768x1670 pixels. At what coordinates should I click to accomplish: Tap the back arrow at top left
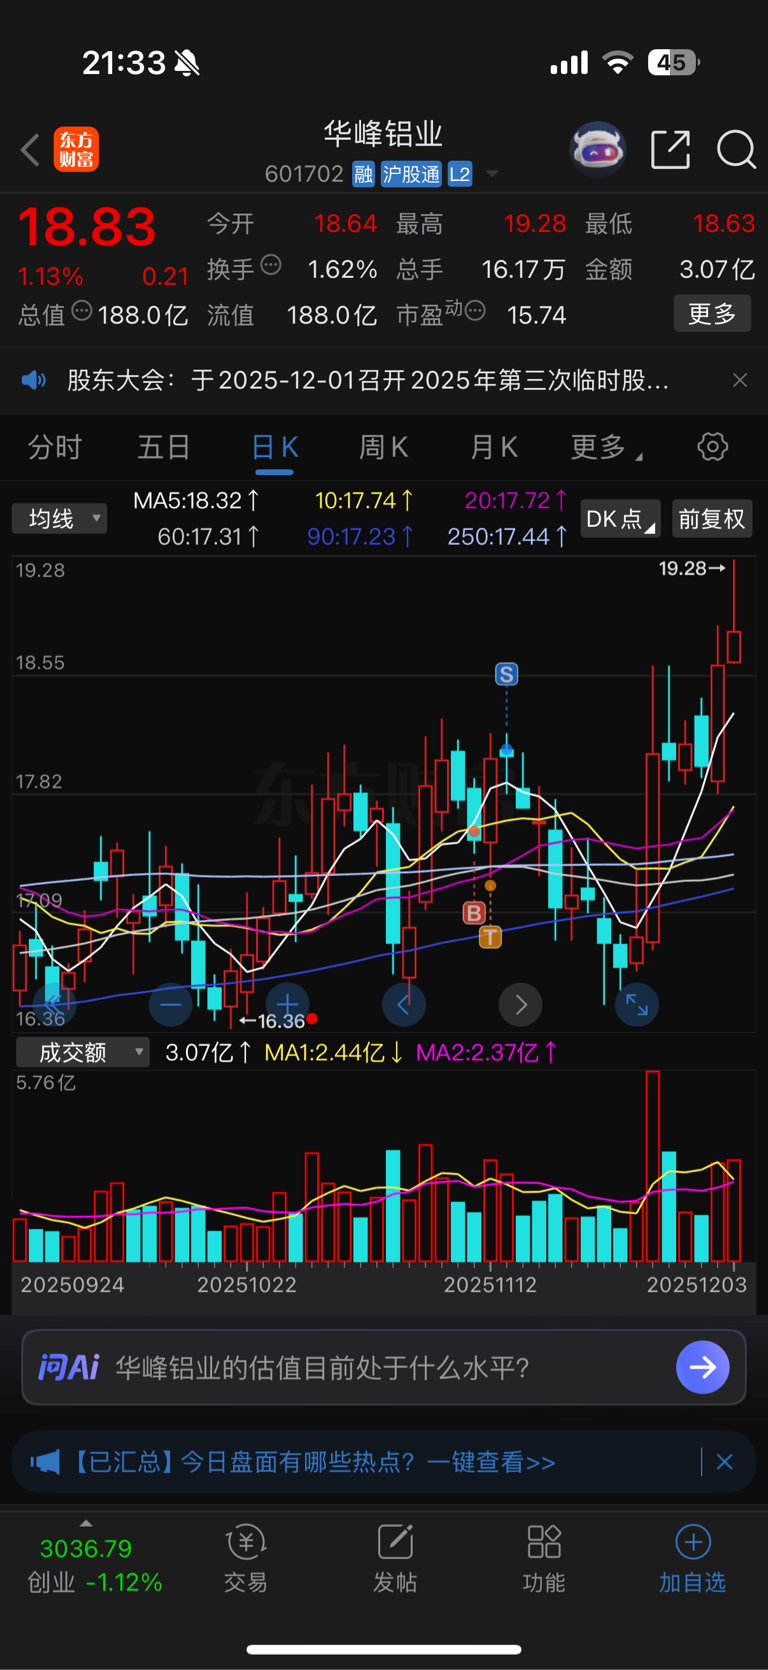[x=30, y=150]
